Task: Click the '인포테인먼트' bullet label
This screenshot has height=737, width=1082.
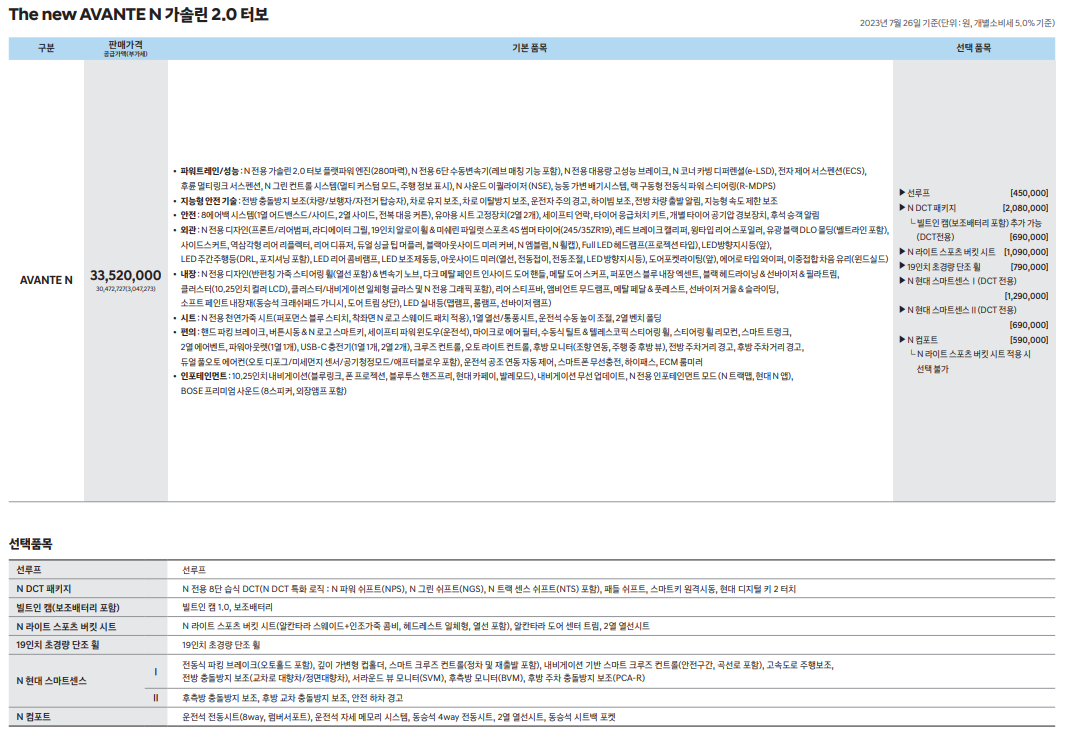Action: [204, 376]
